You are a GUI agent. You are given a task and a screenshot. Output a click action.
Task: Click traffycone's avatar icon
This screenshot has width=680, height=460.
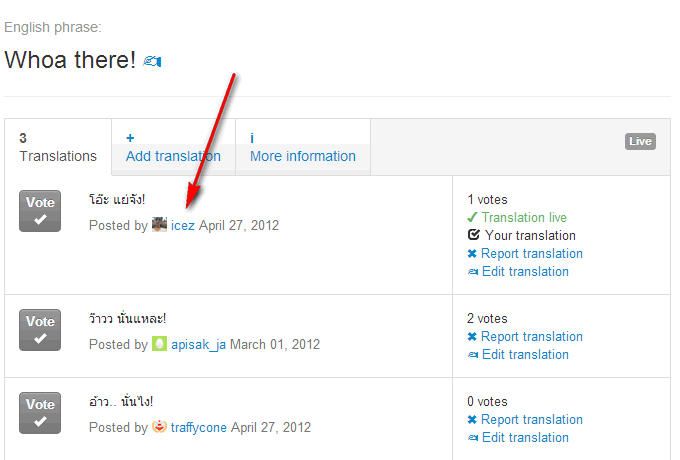pos(159,427)
